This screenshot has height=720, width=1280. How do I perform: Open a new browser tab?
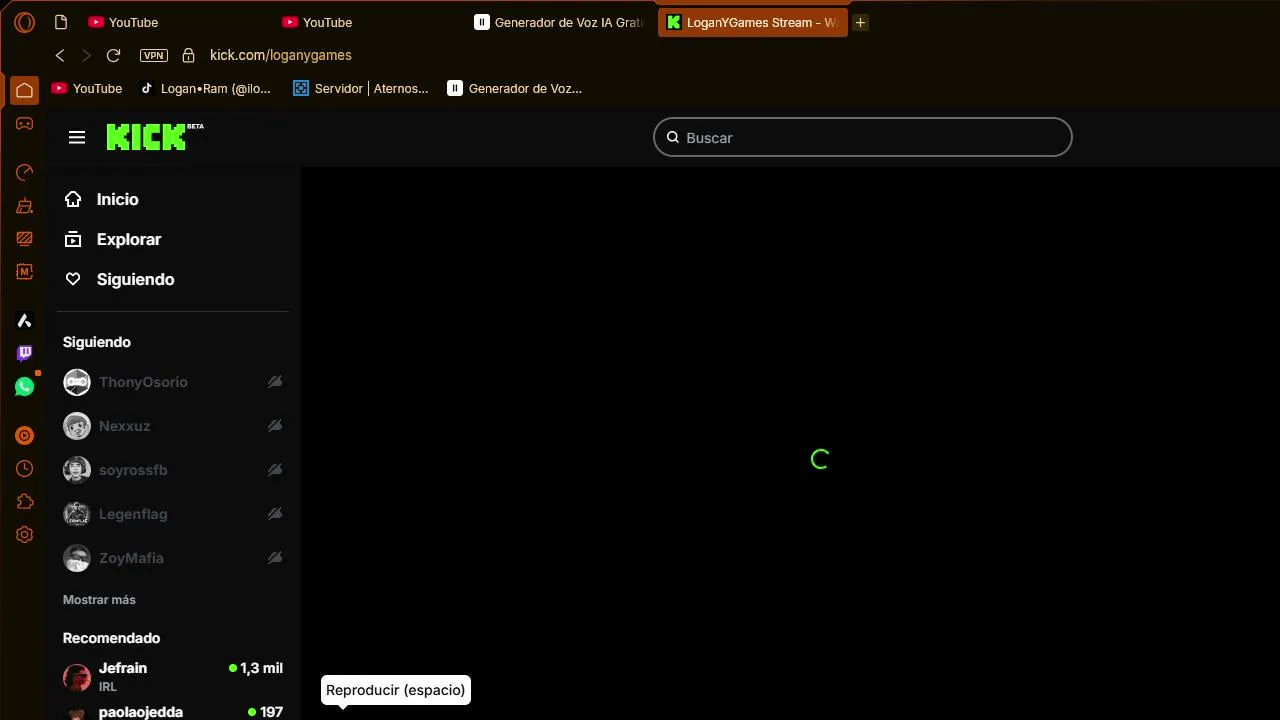point(860,22)
